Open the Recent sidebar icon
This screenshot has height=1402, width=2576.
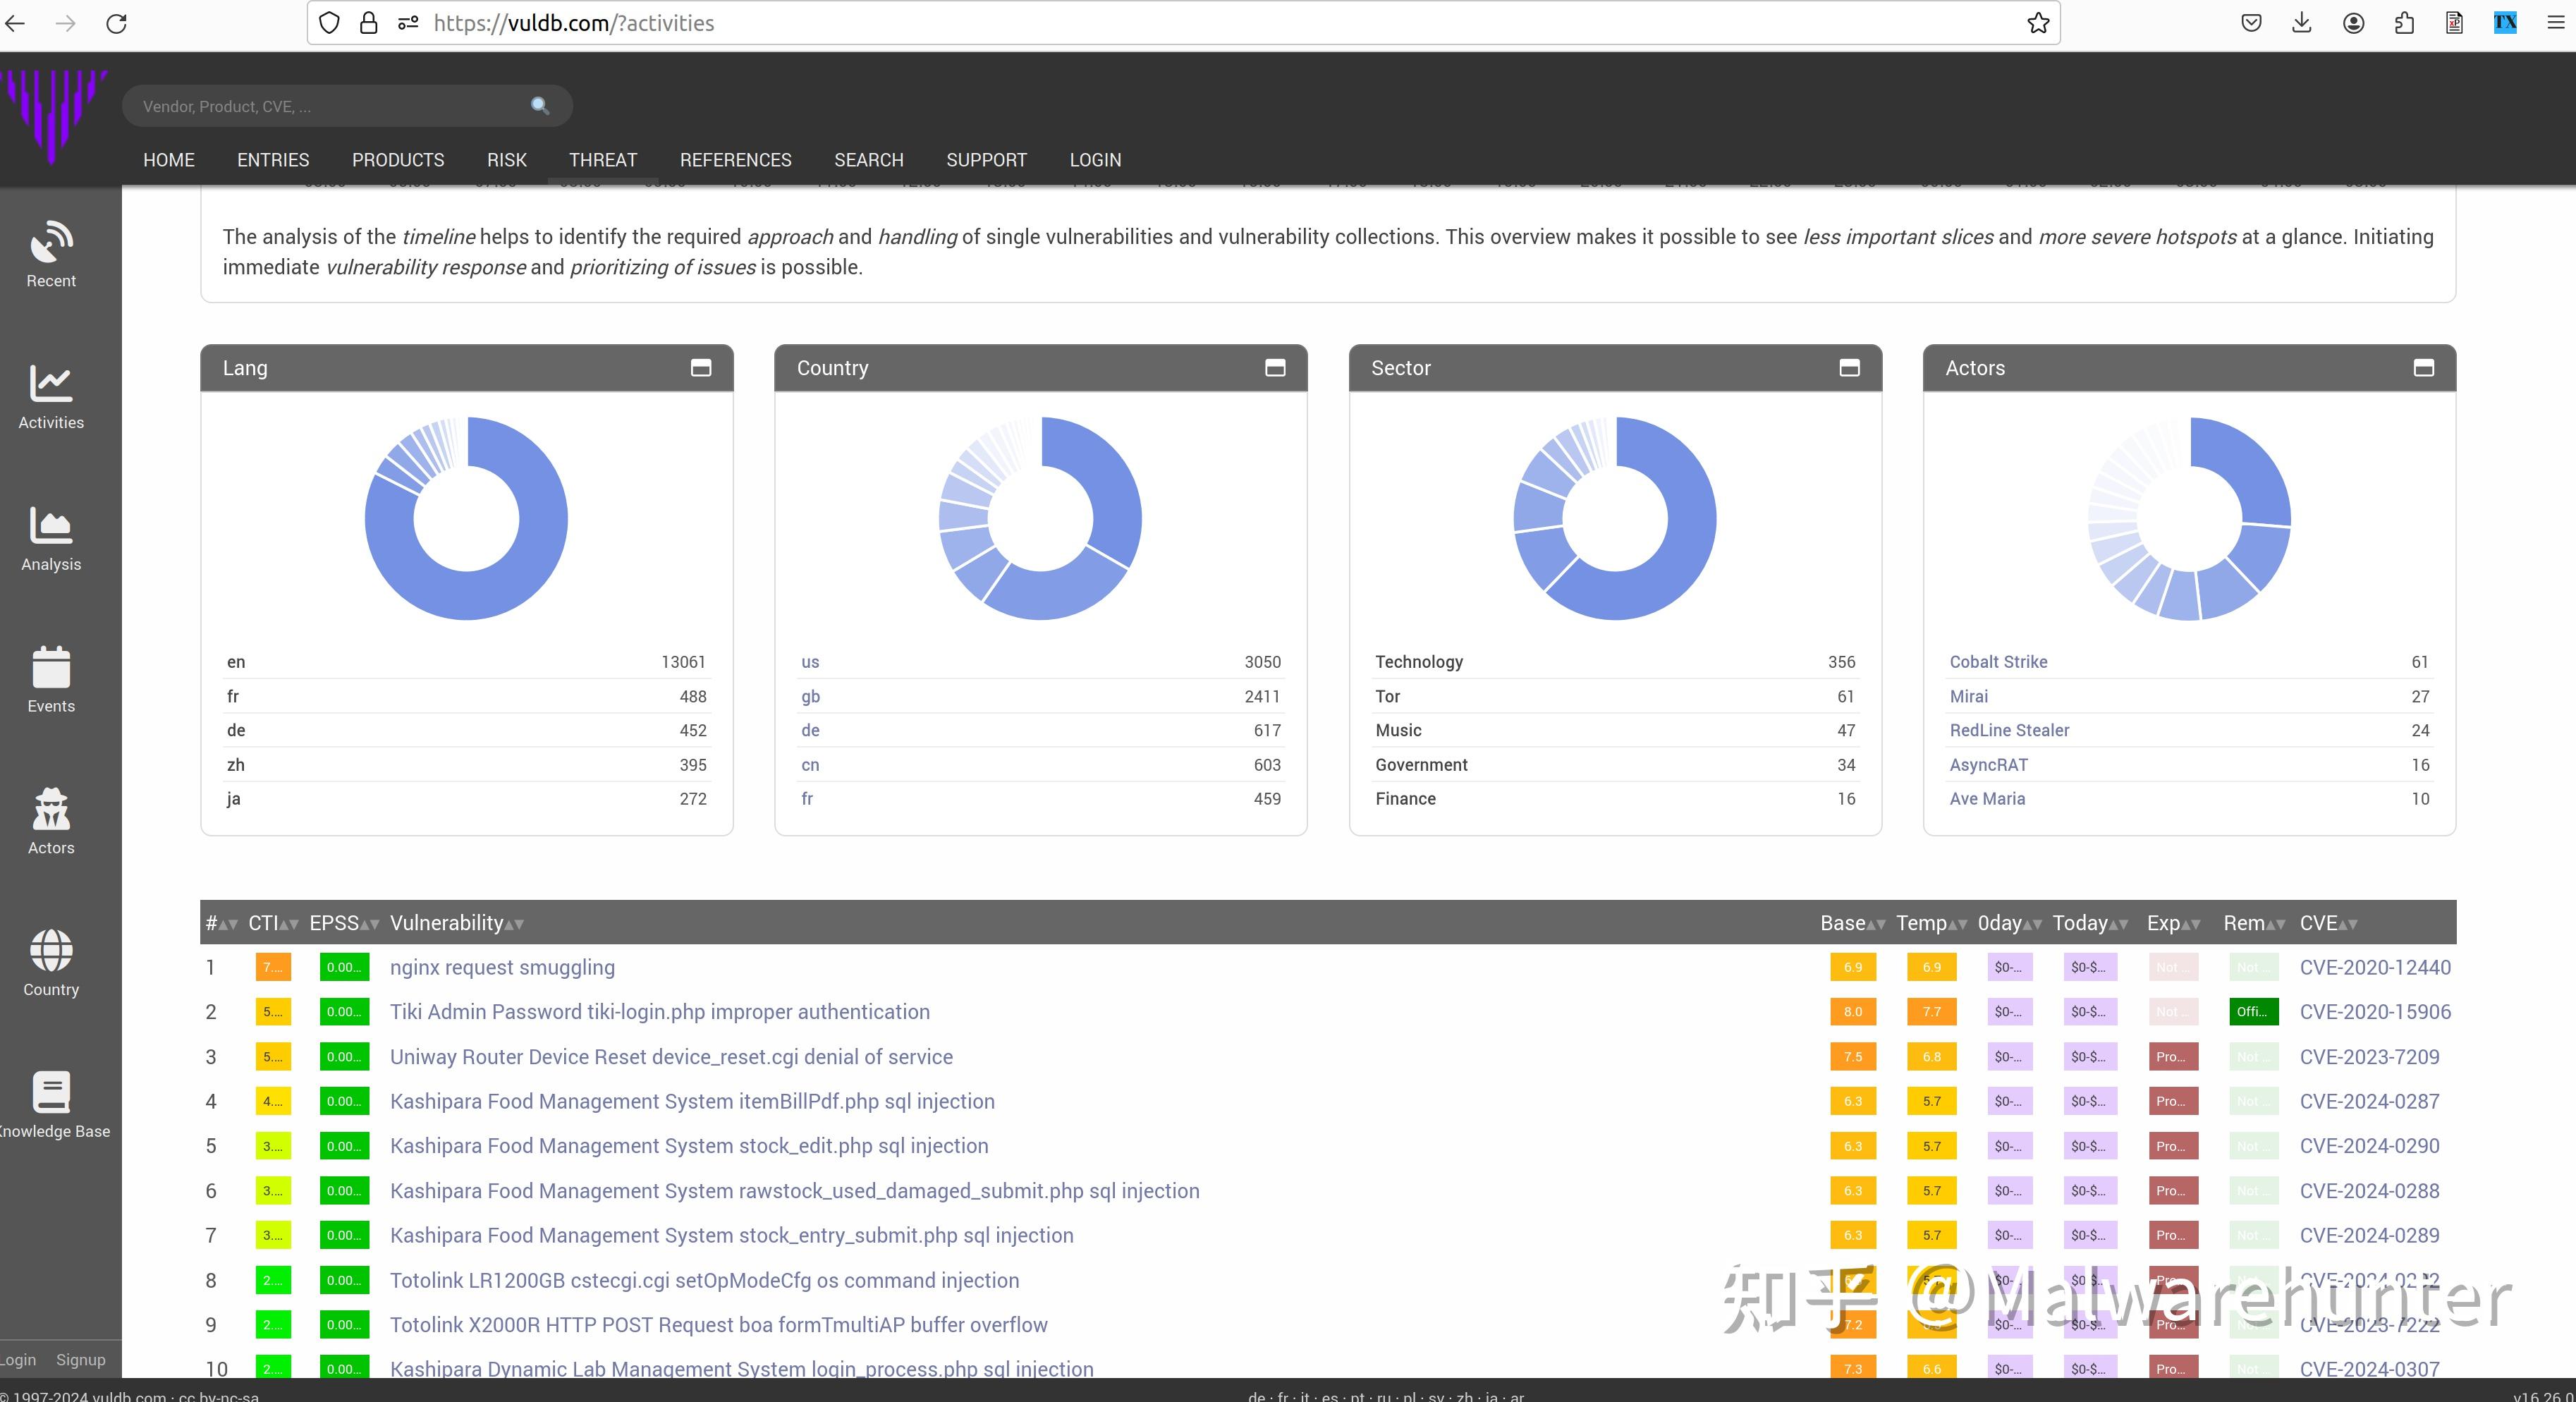pyautogui.click(x=51, y=243)
